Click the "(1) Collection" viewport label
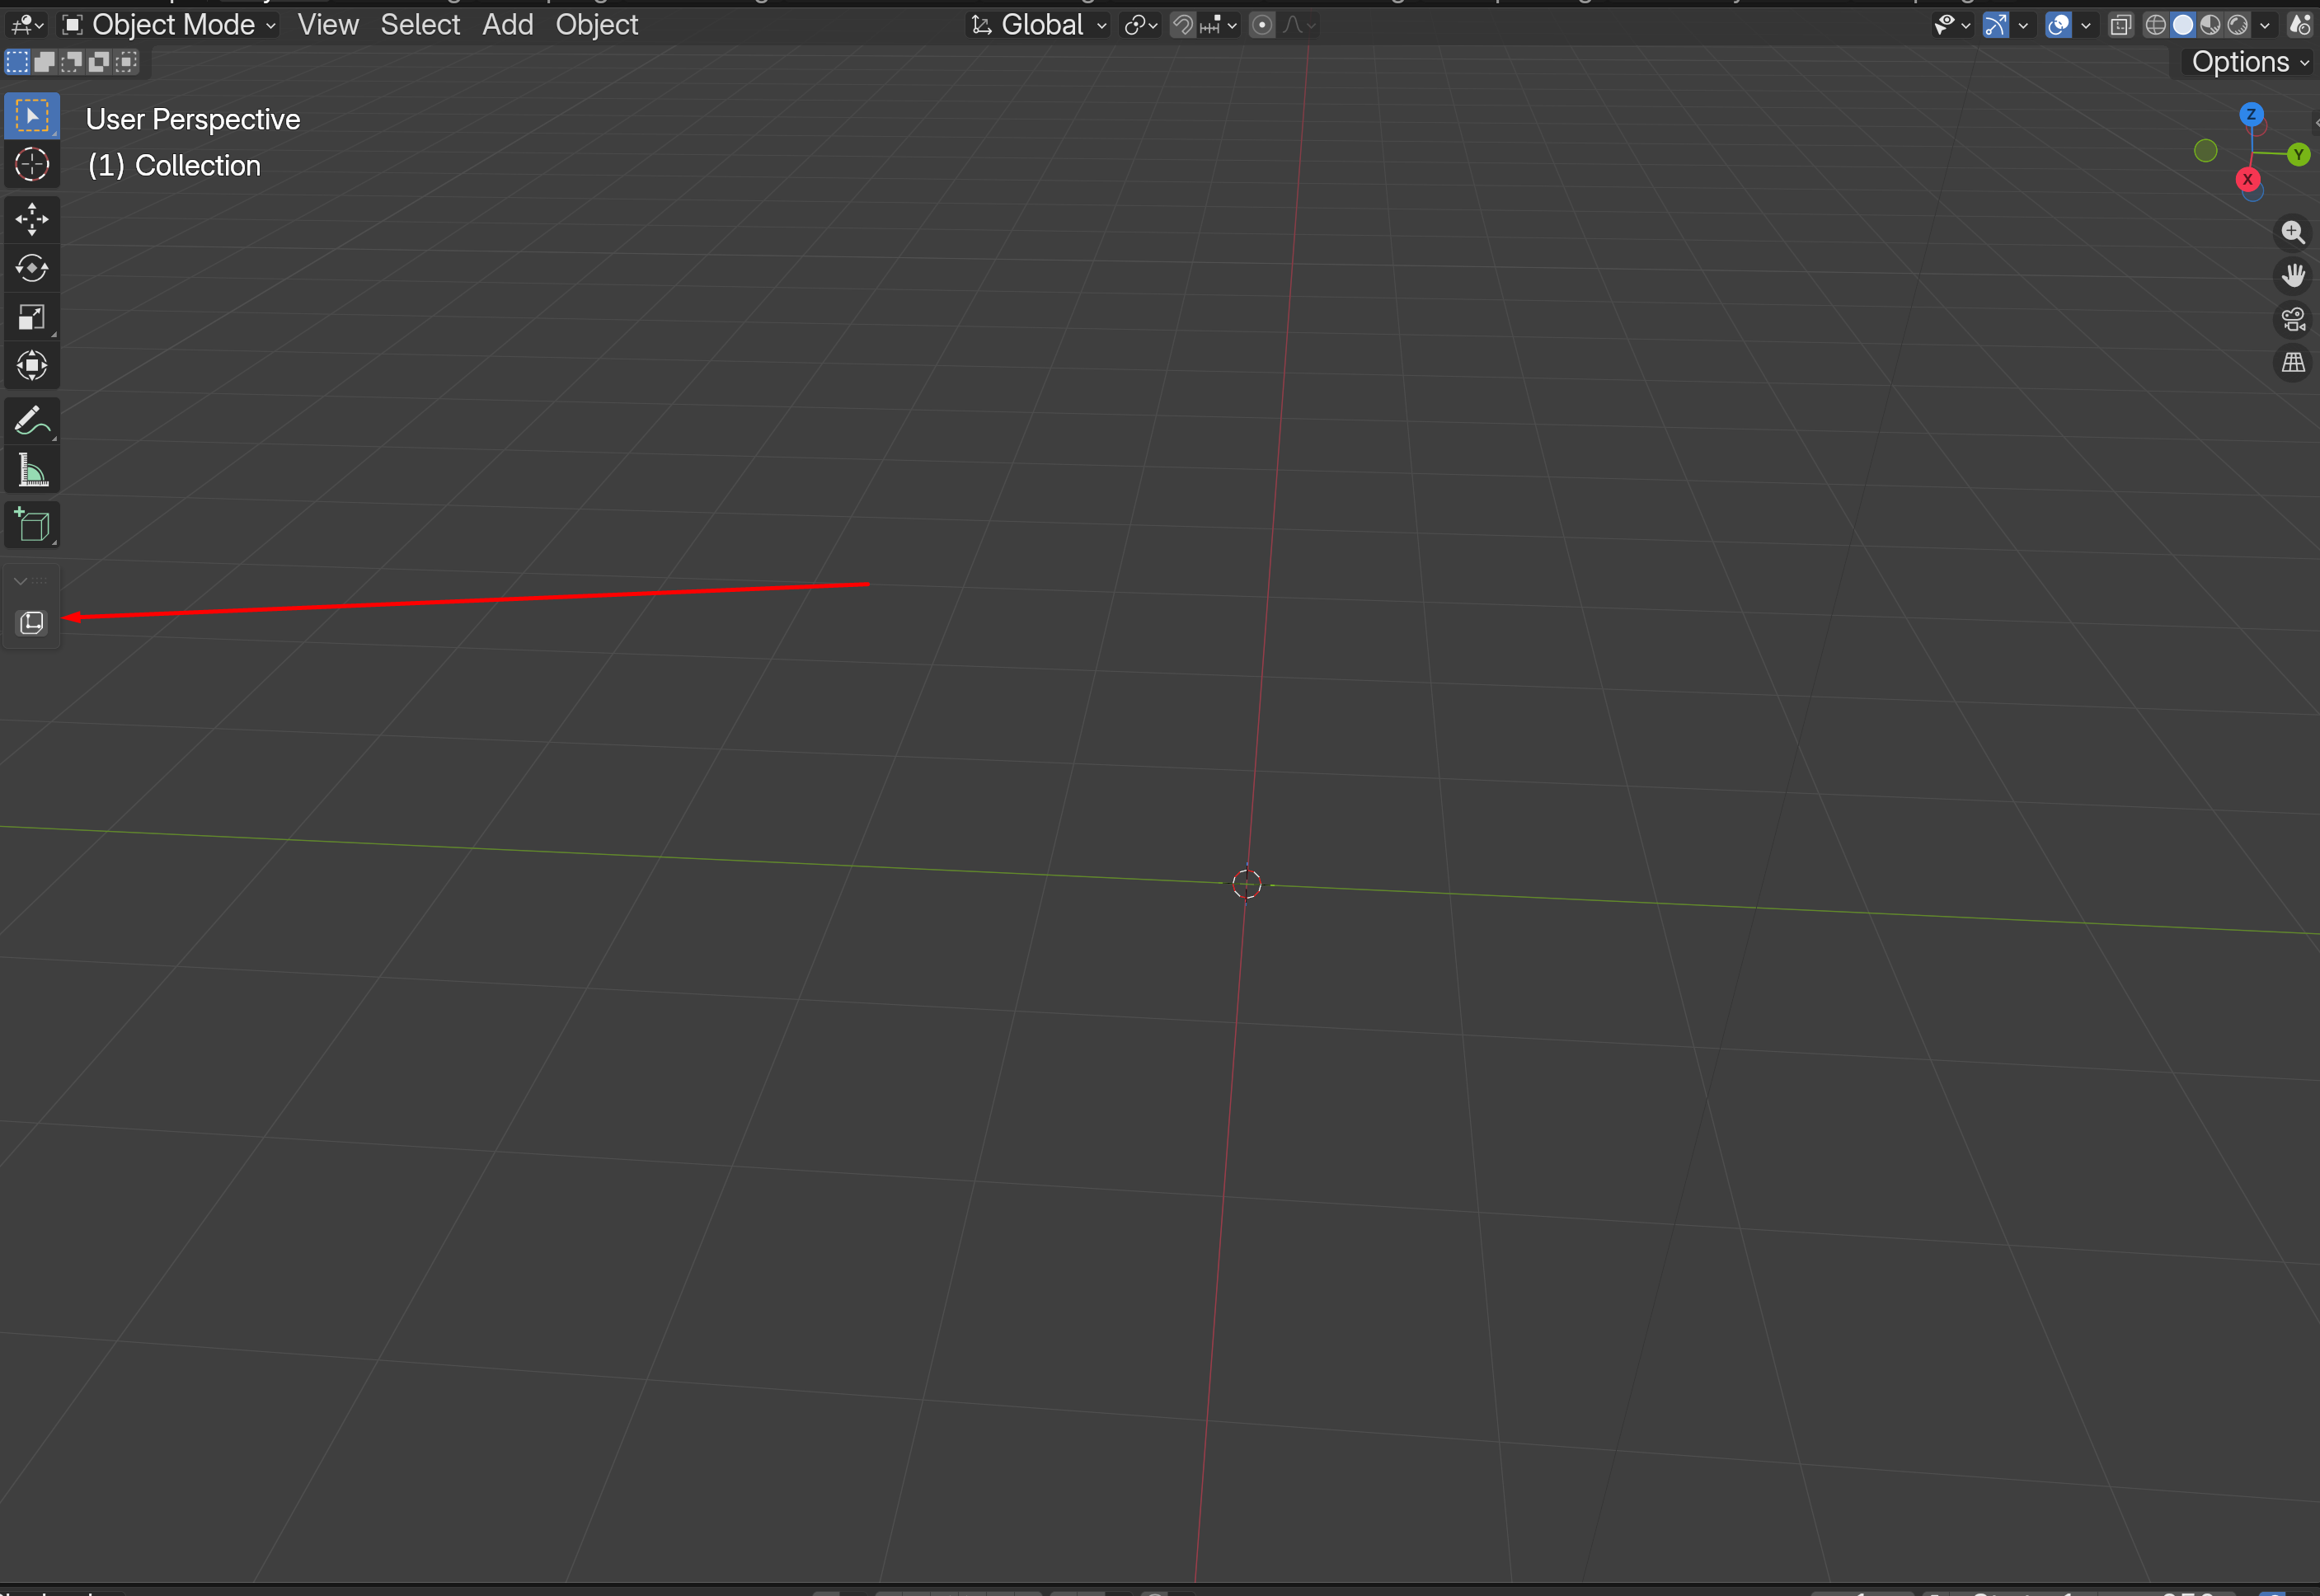This screenshot has height=1596, width=2320. tap(174, 166)
